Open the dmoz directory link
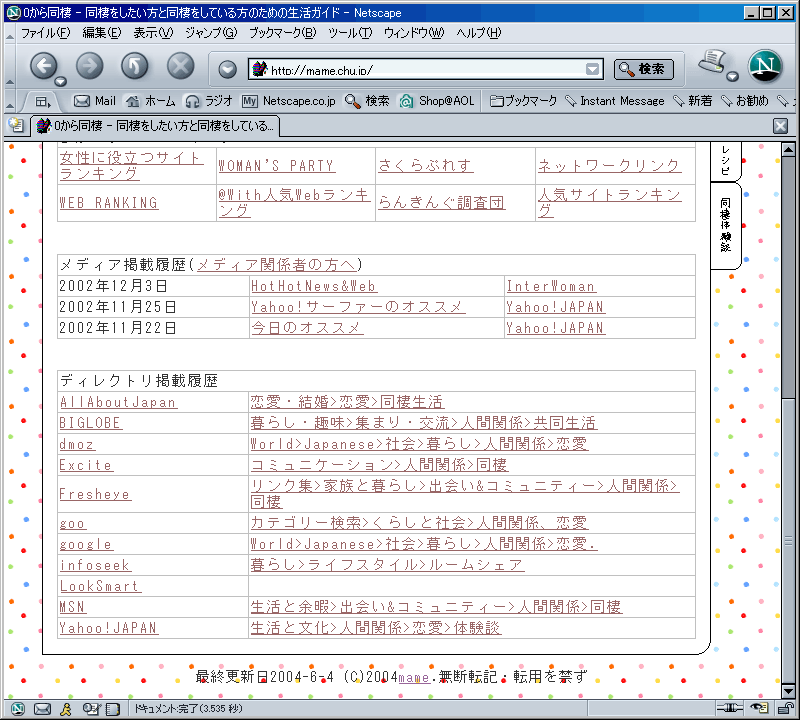 (77, 444)
